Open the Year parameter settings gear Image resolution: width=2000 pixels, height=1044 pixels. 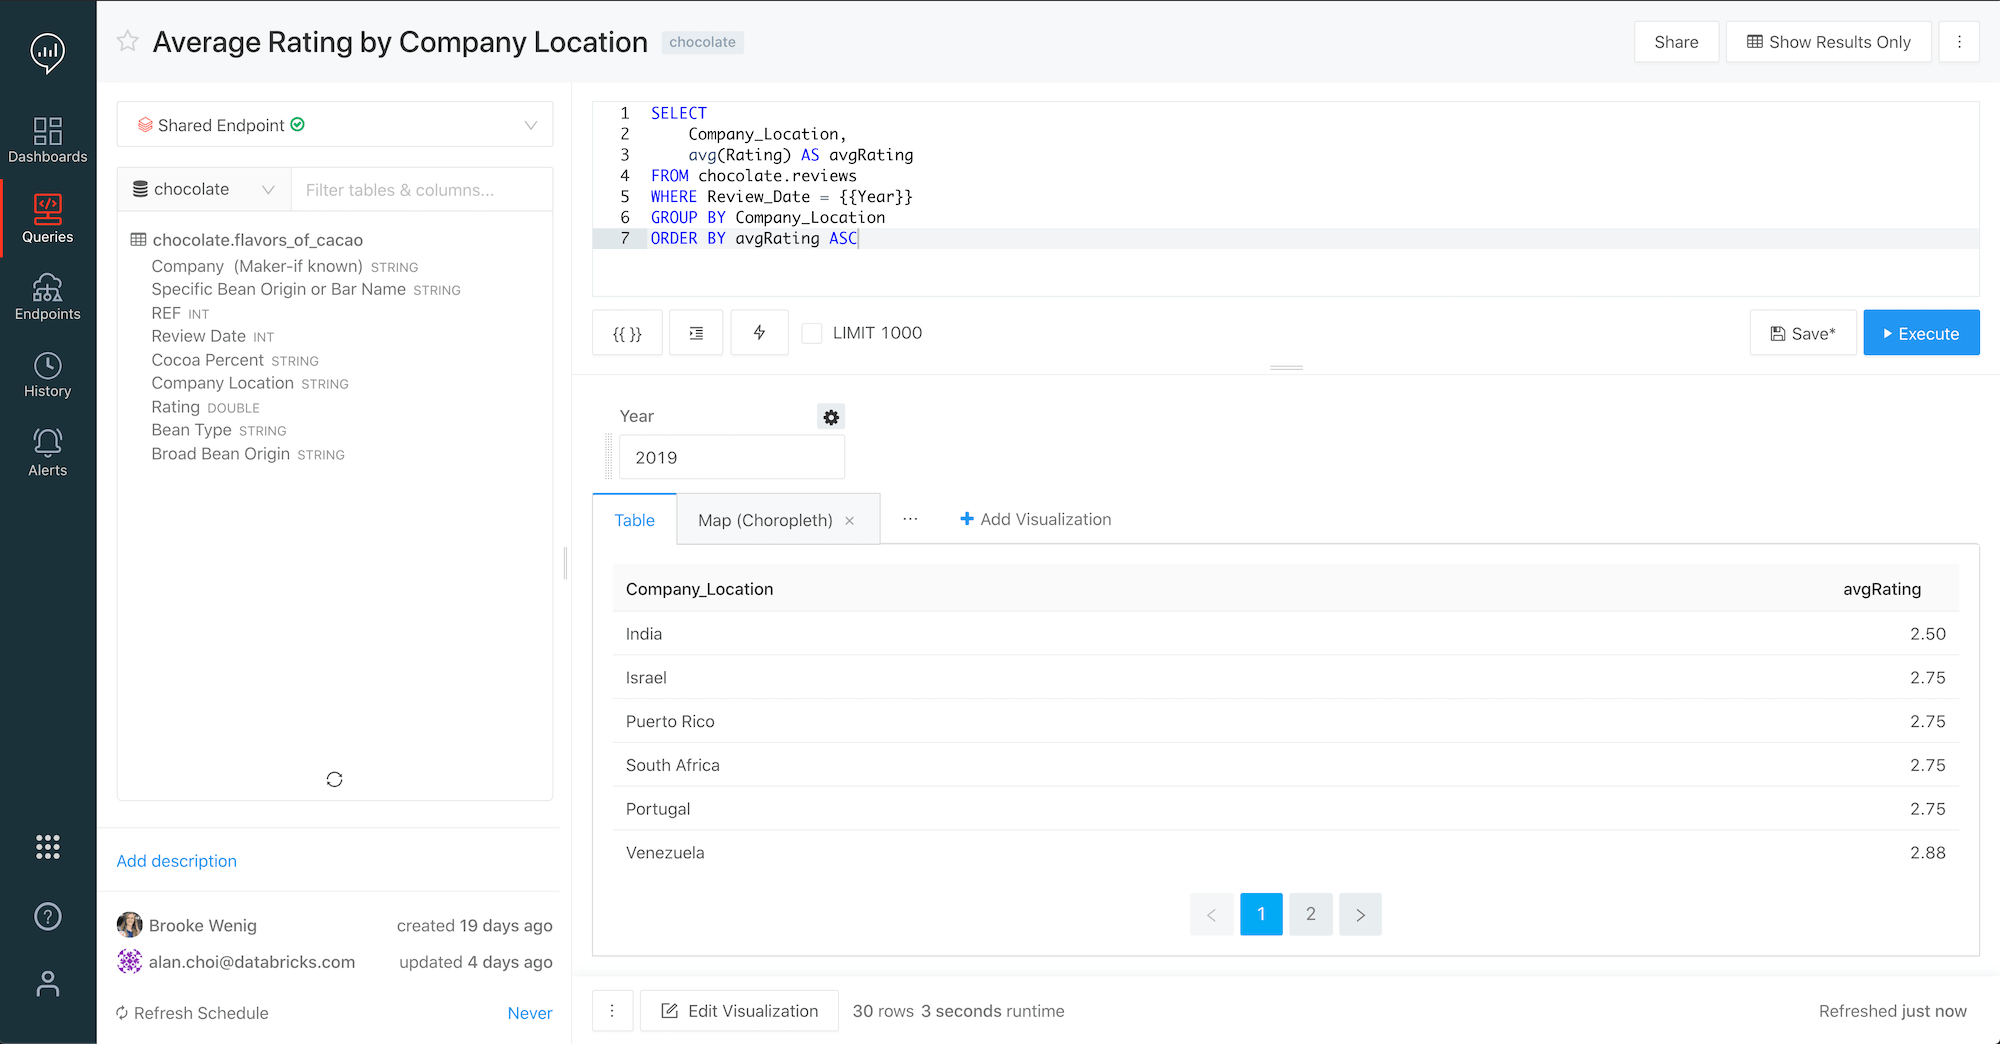830,417
